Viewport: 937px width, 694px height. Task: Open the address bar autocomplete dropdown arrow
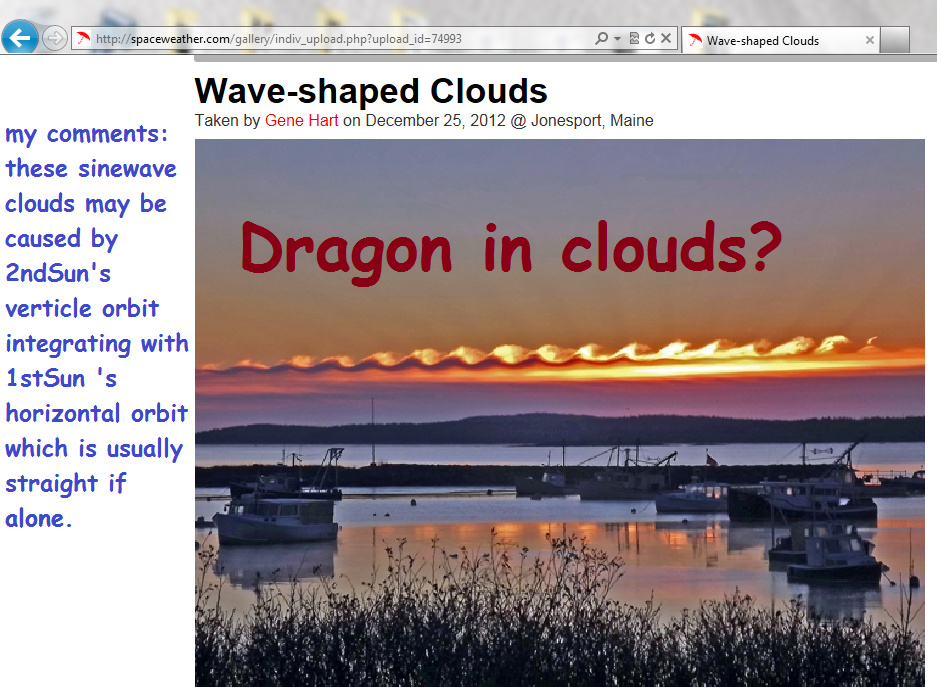617,39
